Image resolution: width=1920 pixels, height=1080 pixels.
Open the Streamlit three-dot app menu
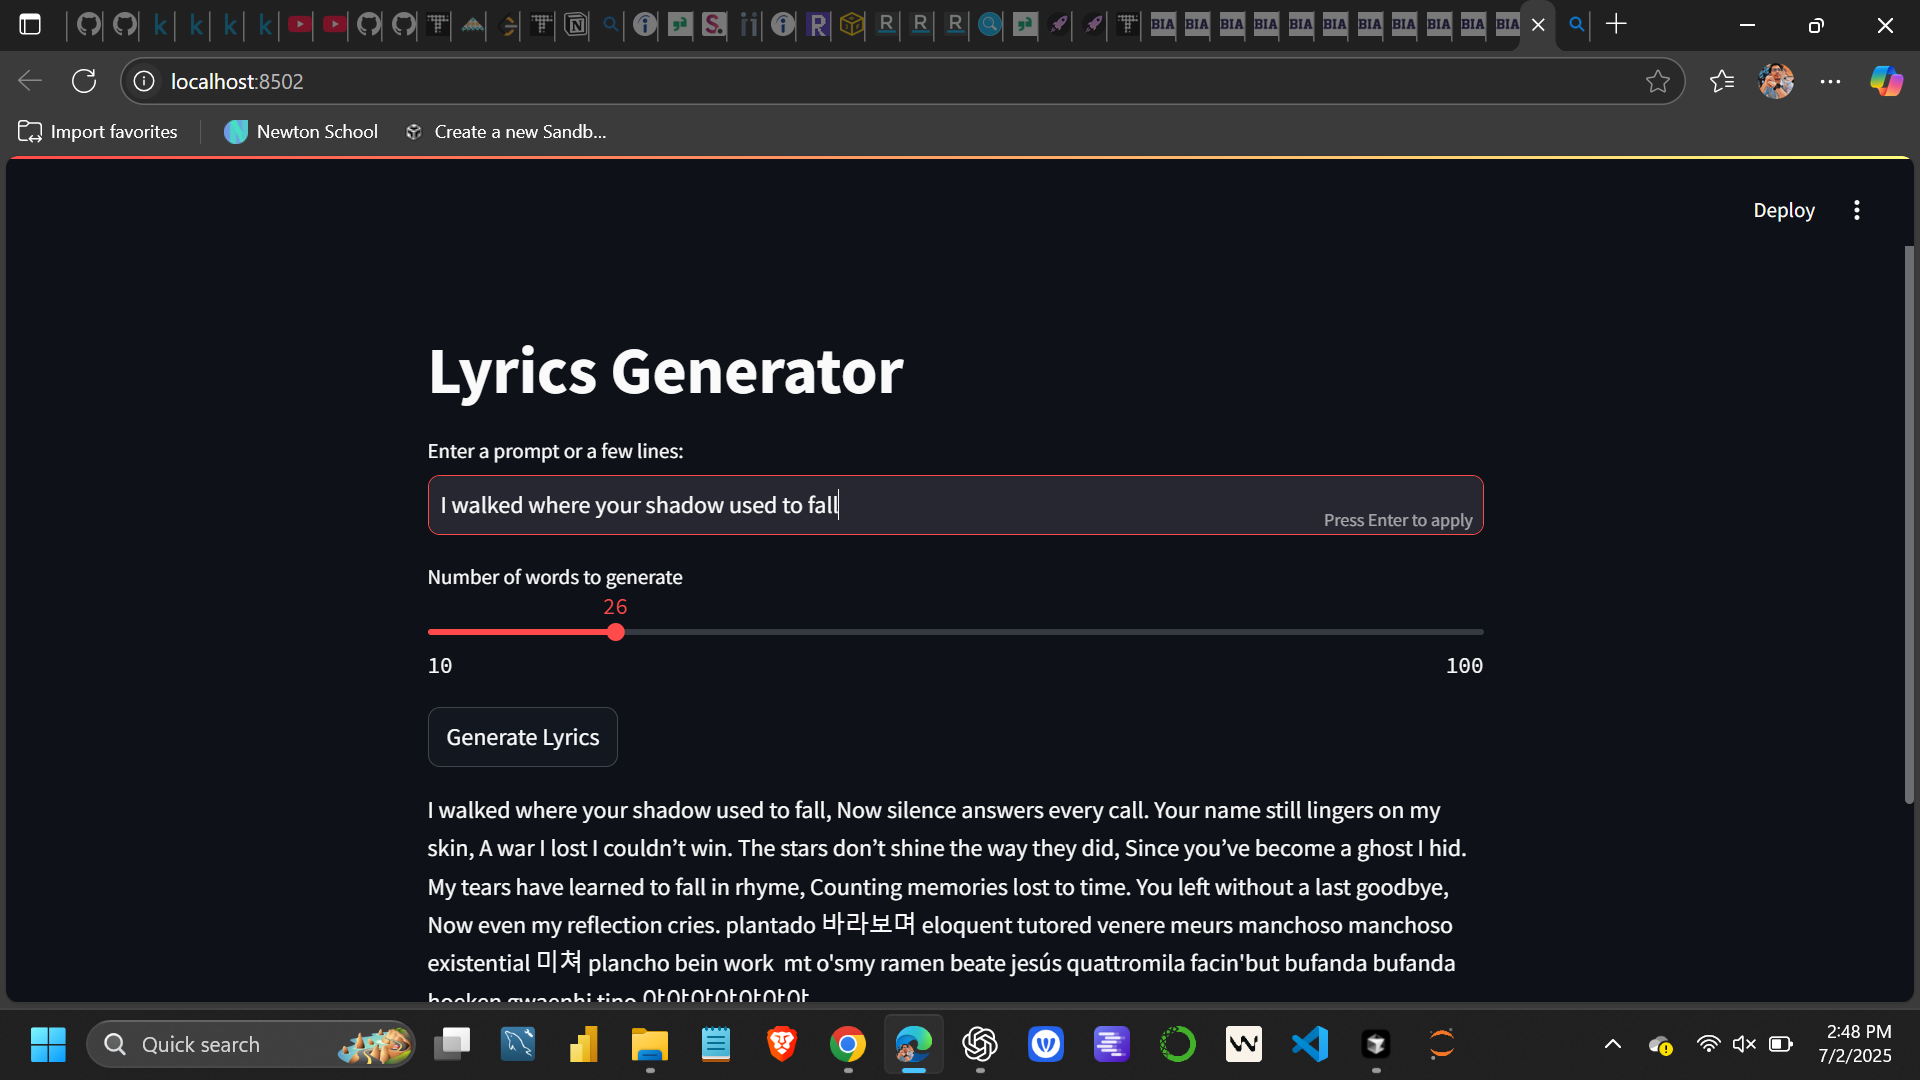tap(1856, 210)
